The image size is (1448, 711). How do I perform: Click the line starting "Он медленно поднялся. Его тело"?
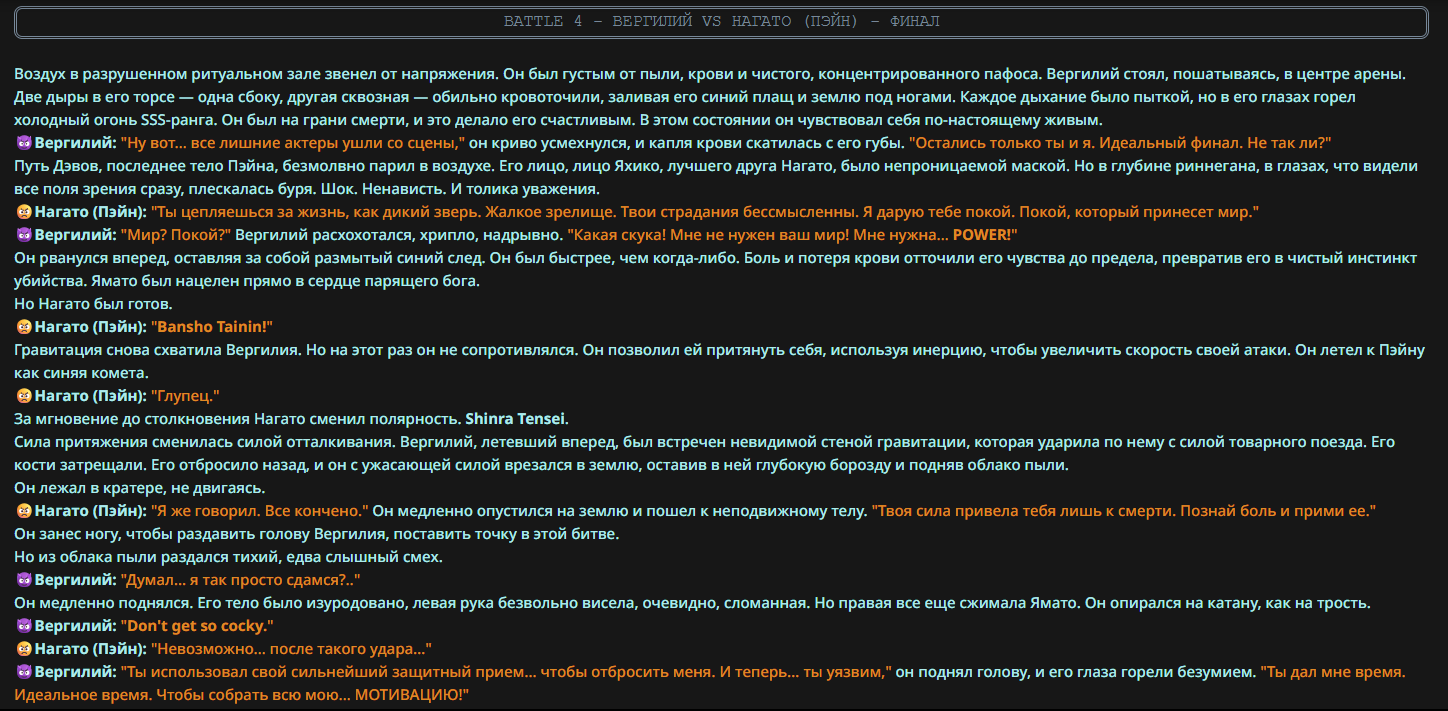(x=692, y=603)
